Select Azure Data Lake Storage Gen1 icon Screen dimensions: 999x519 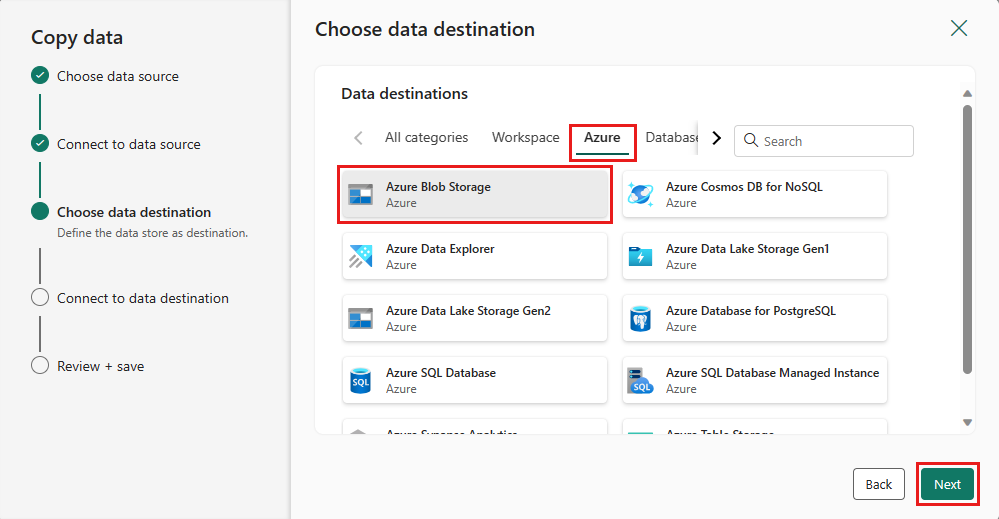pos(640,256)
